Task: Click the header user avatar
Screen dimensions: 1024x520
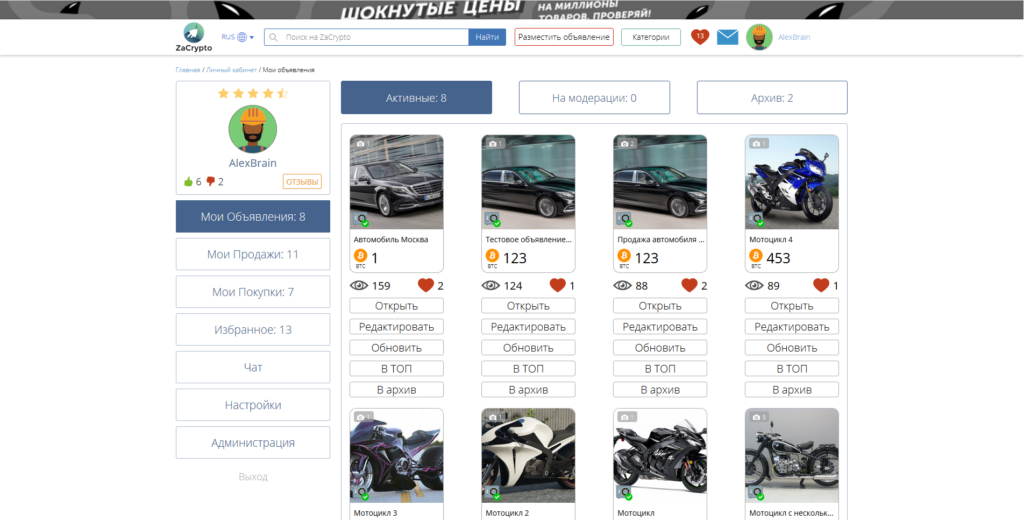Action: tap(759, 37)
